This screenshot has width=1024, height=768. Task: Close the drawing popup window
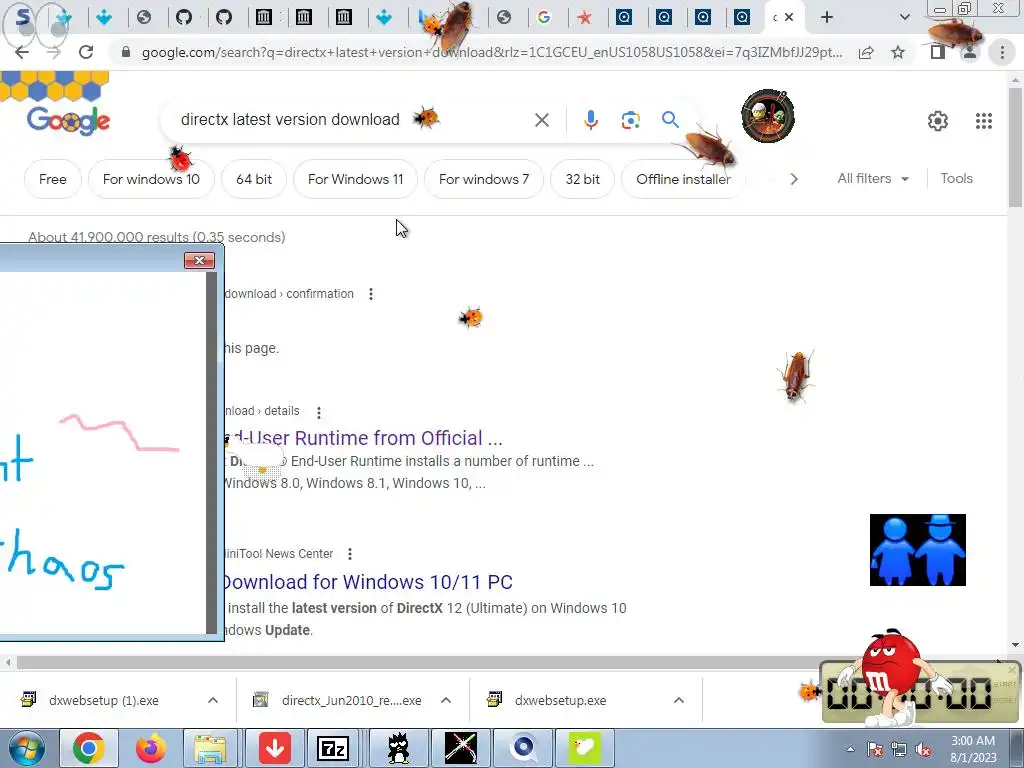(x=199, y=261)
